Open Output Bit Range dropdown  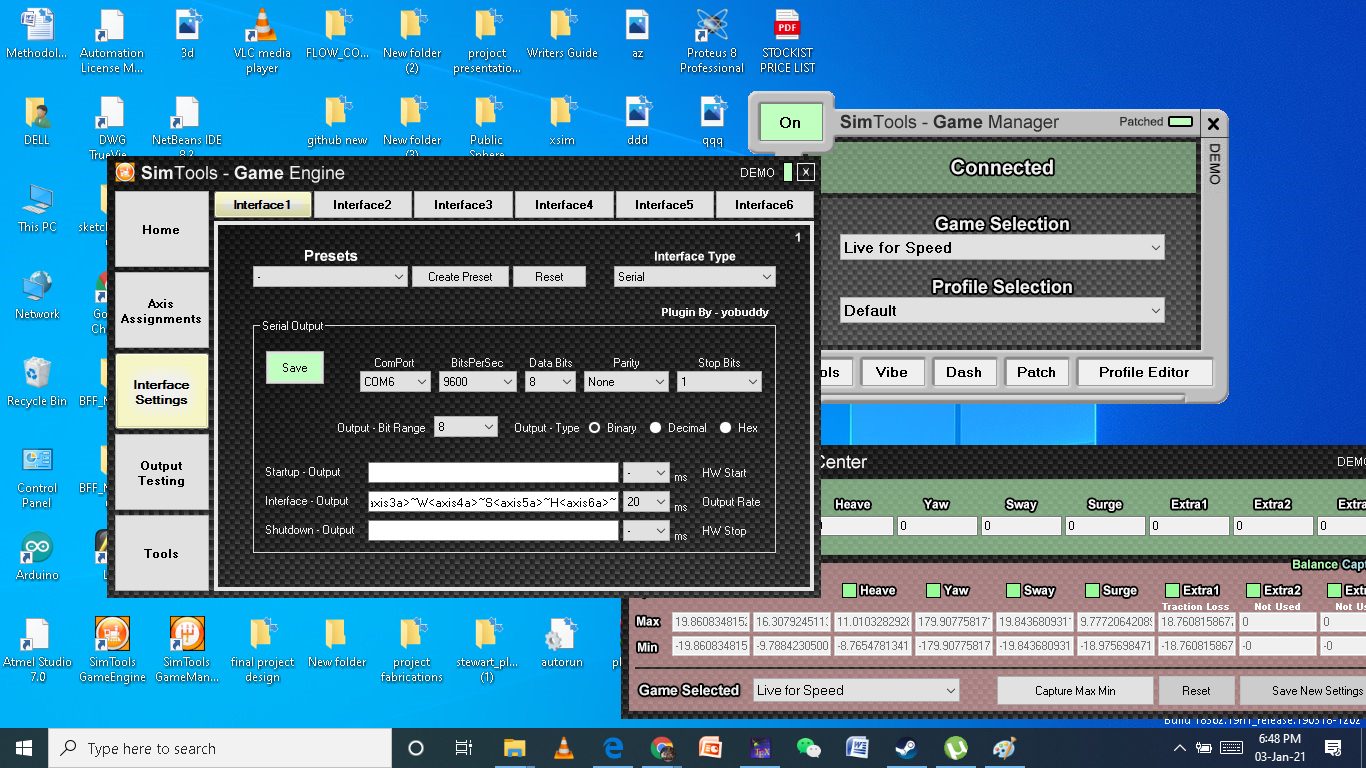tap(466, 428)
